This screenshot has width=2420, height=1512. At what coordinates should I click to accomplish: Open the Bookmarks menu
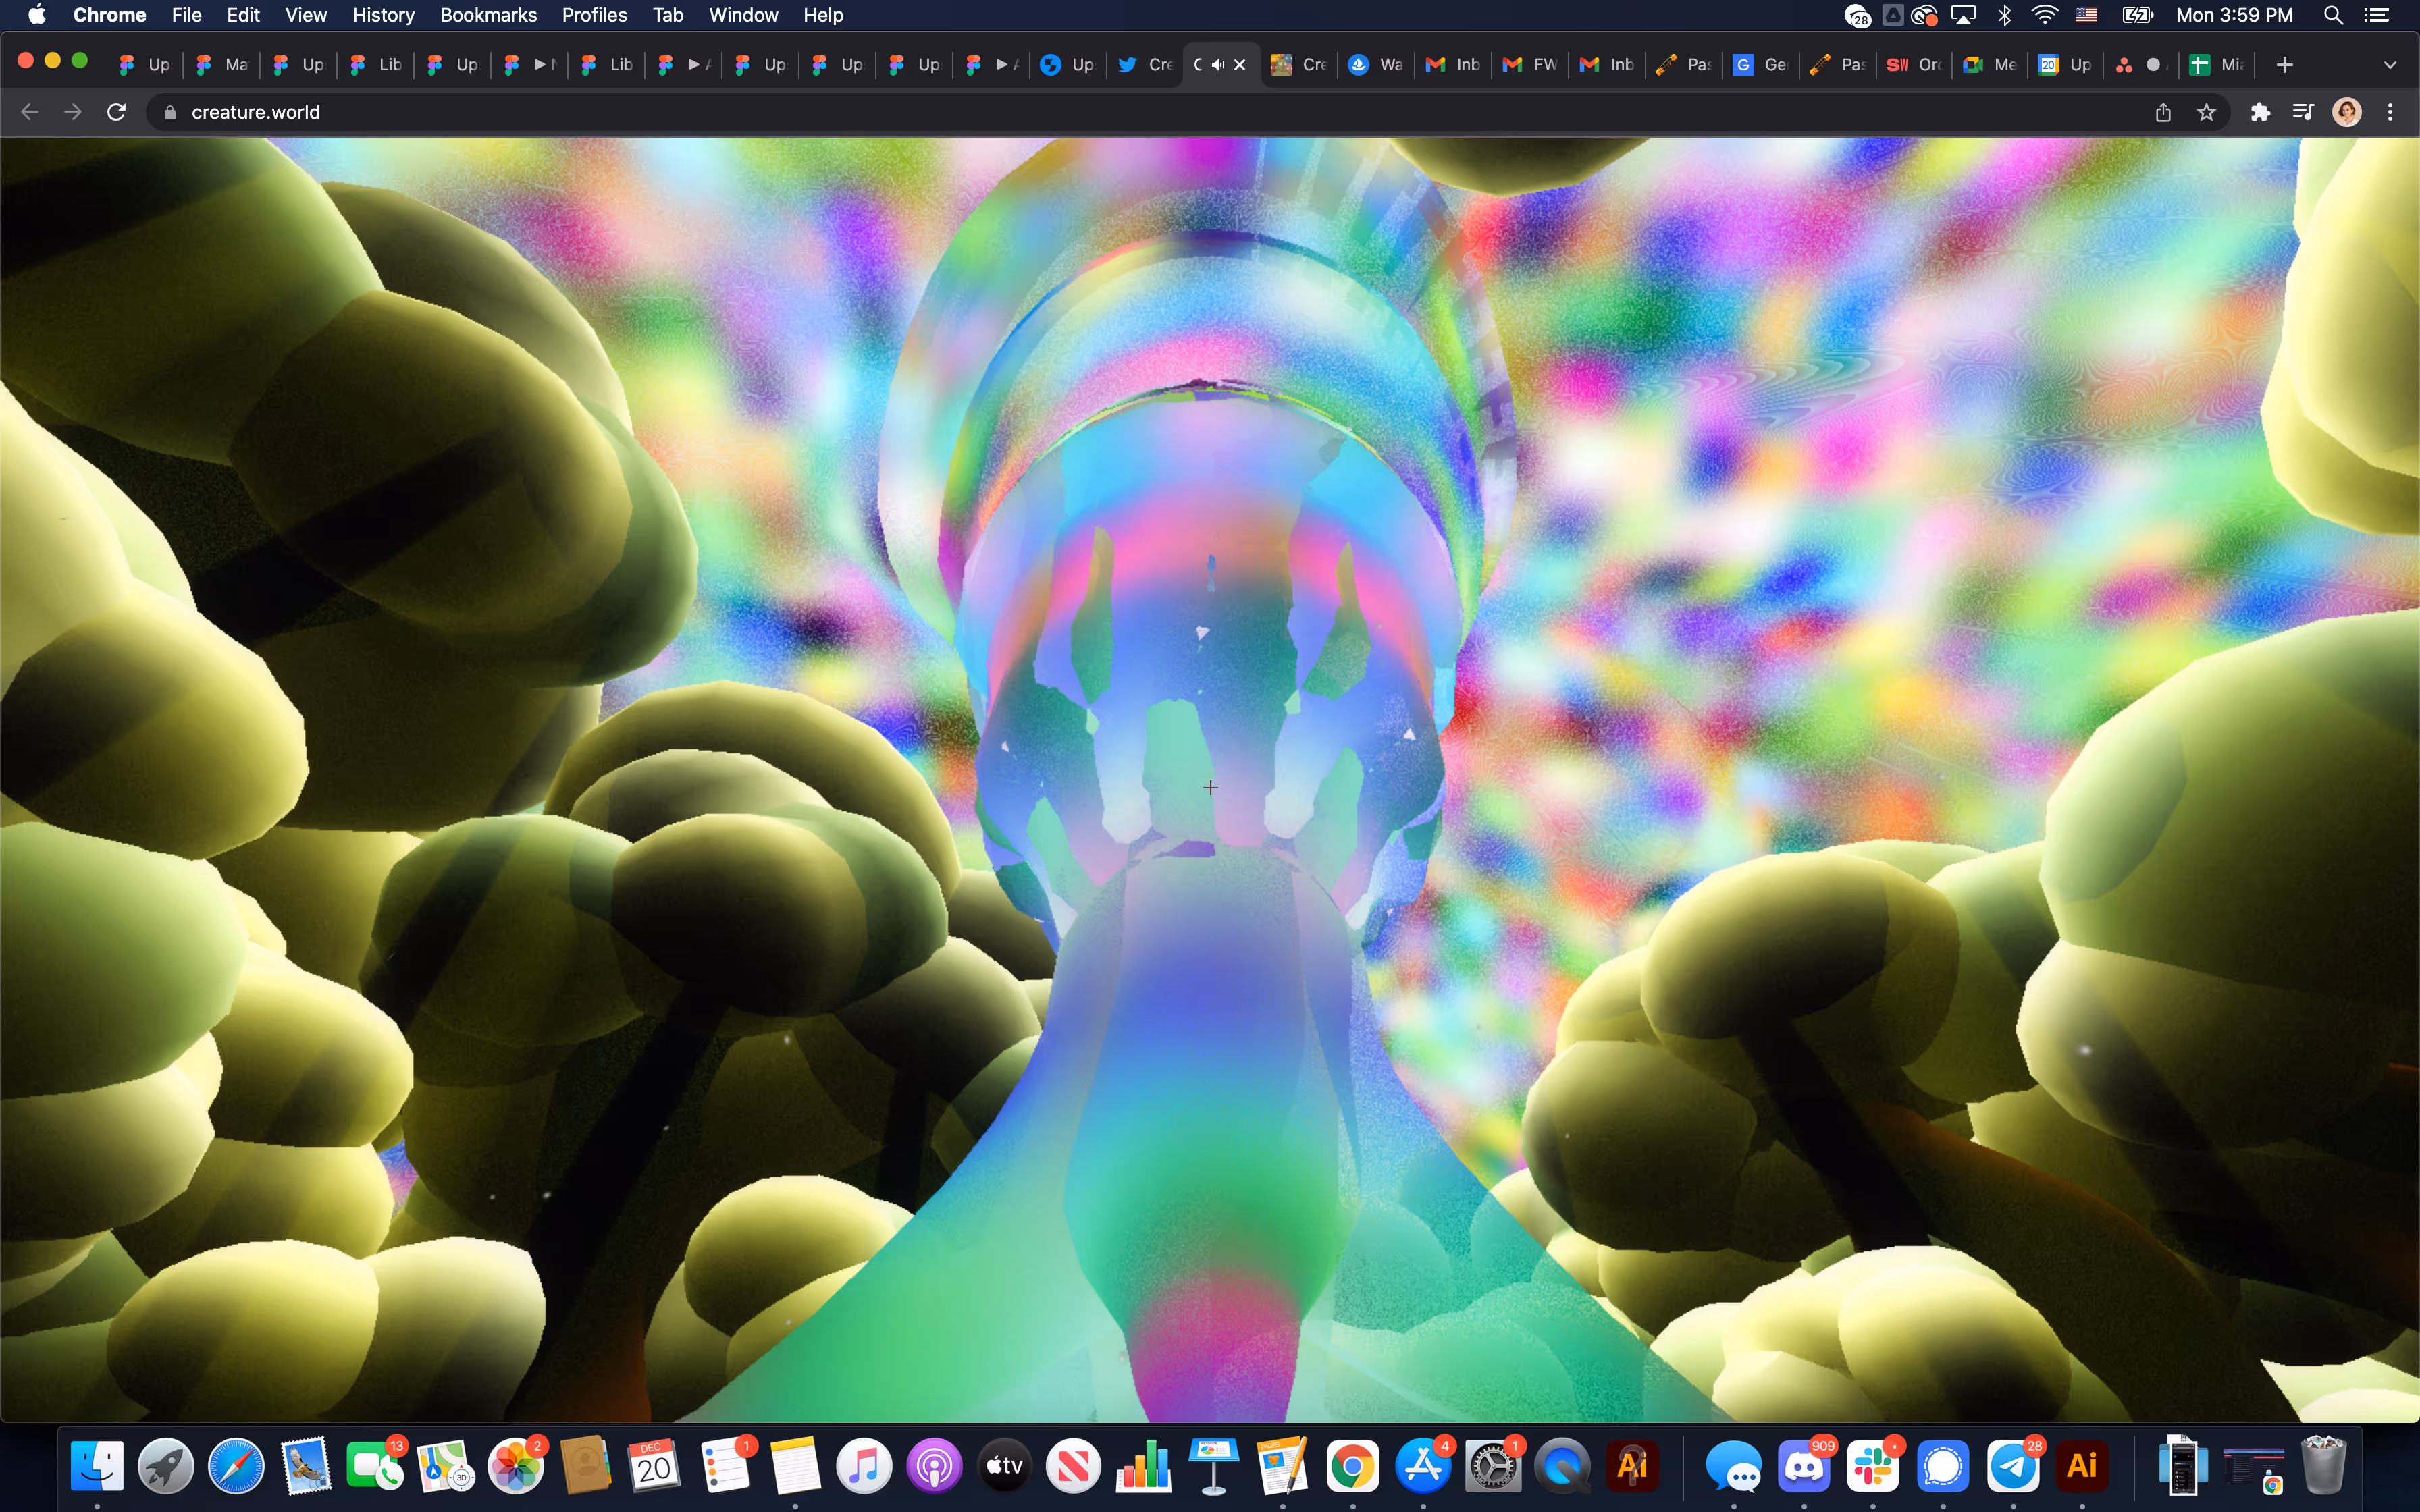(x=488, y=15)
